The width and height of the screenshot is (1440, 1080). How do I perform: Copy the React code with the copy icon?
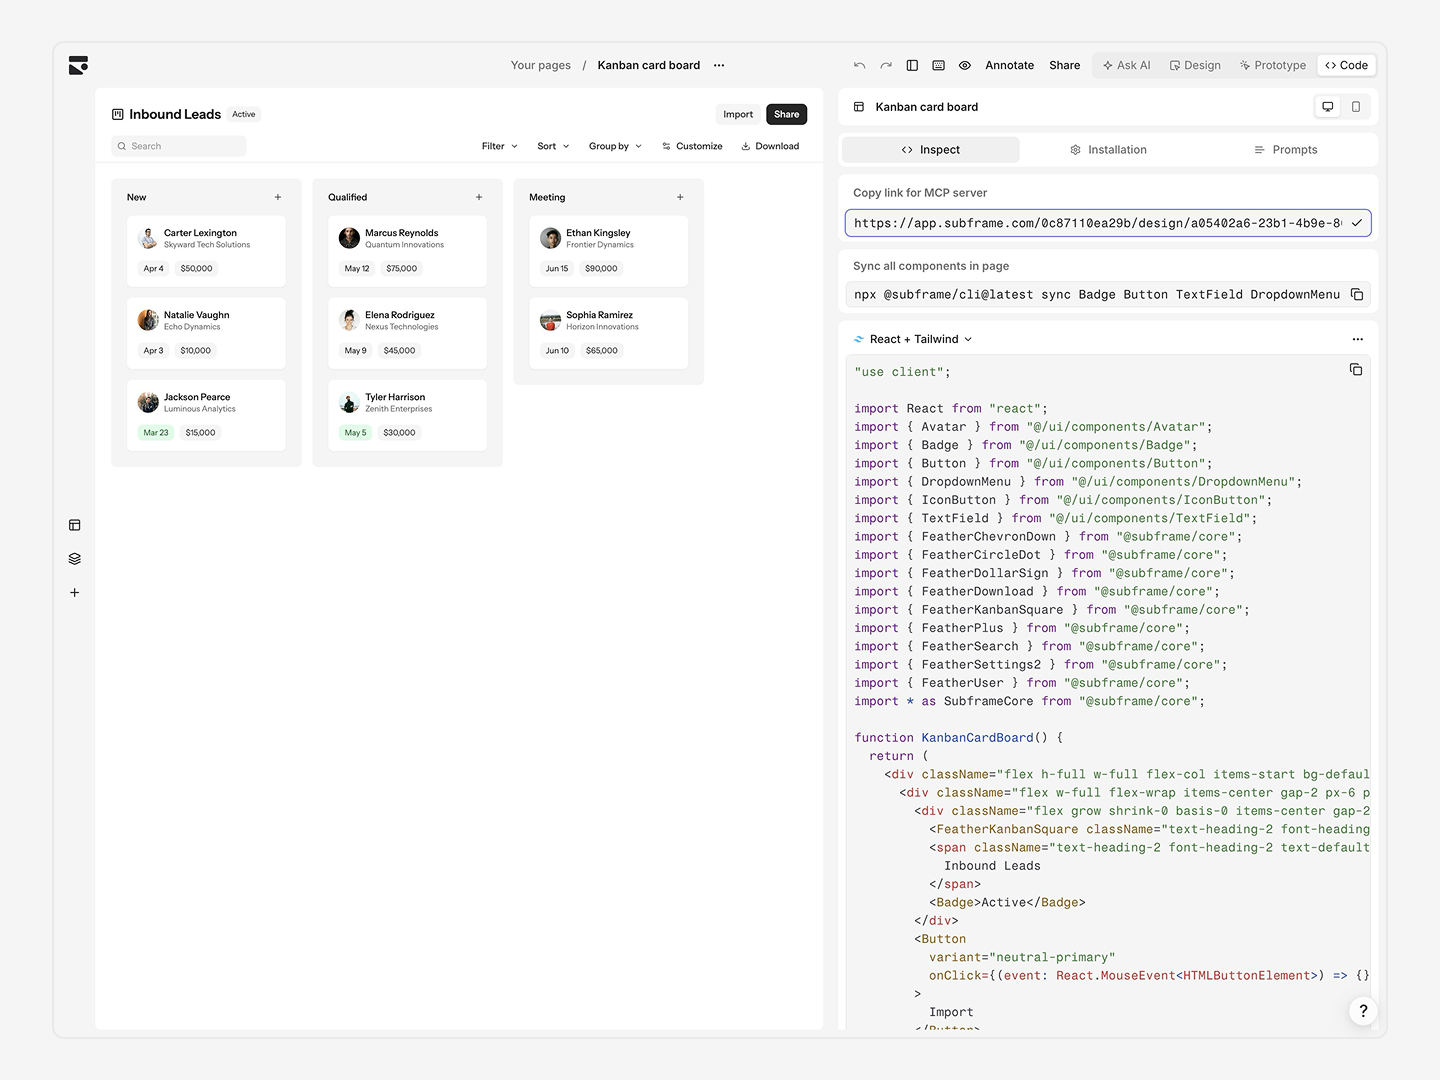1356,370
